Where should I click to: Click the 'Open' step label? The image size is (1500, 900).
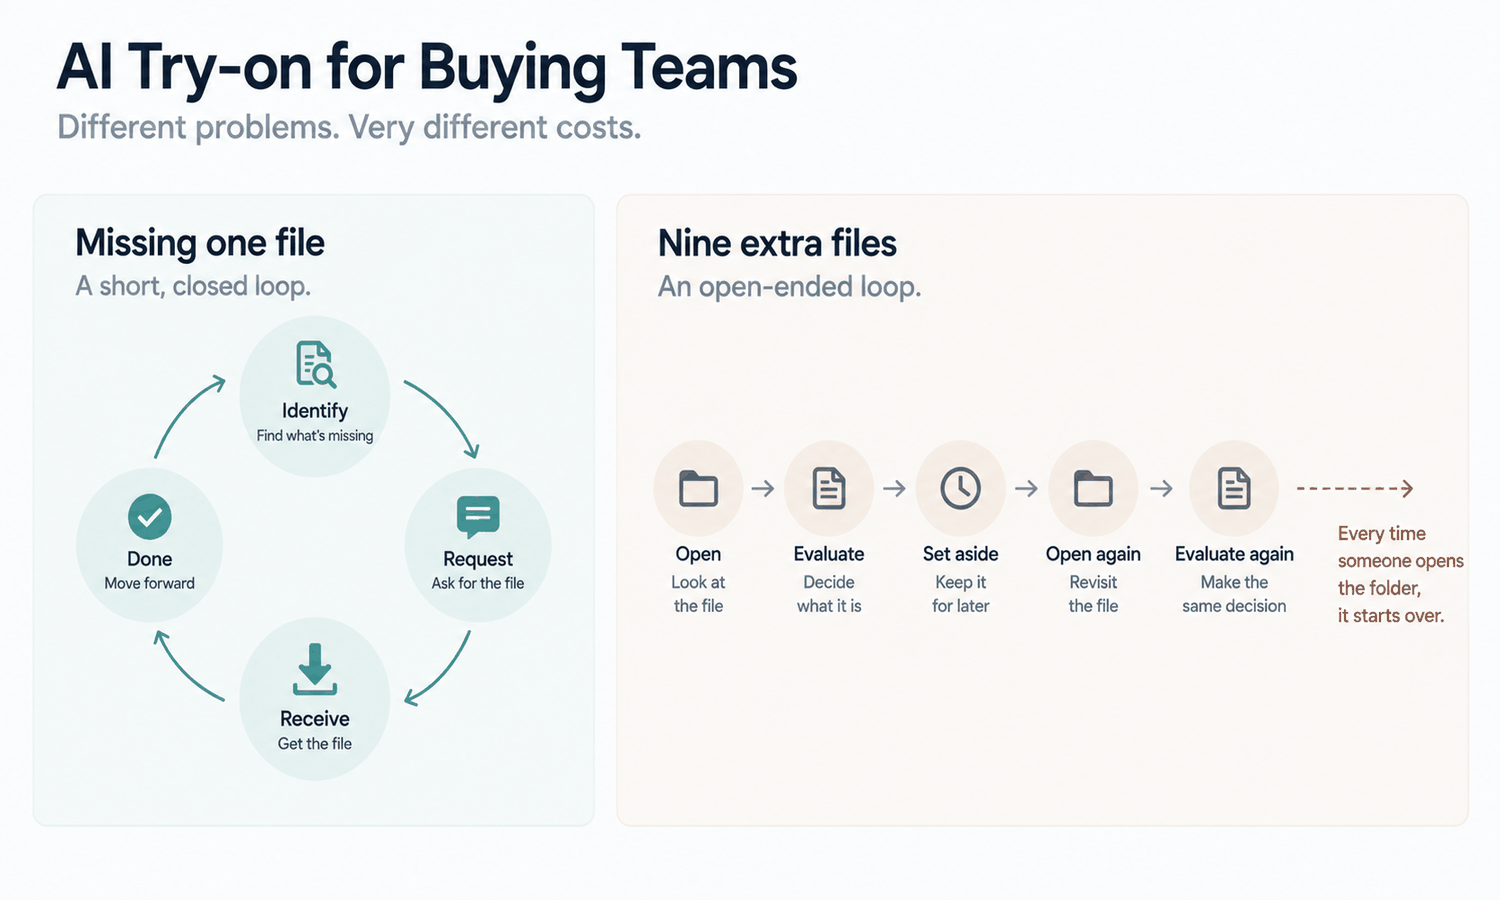[x=698, y=554]
